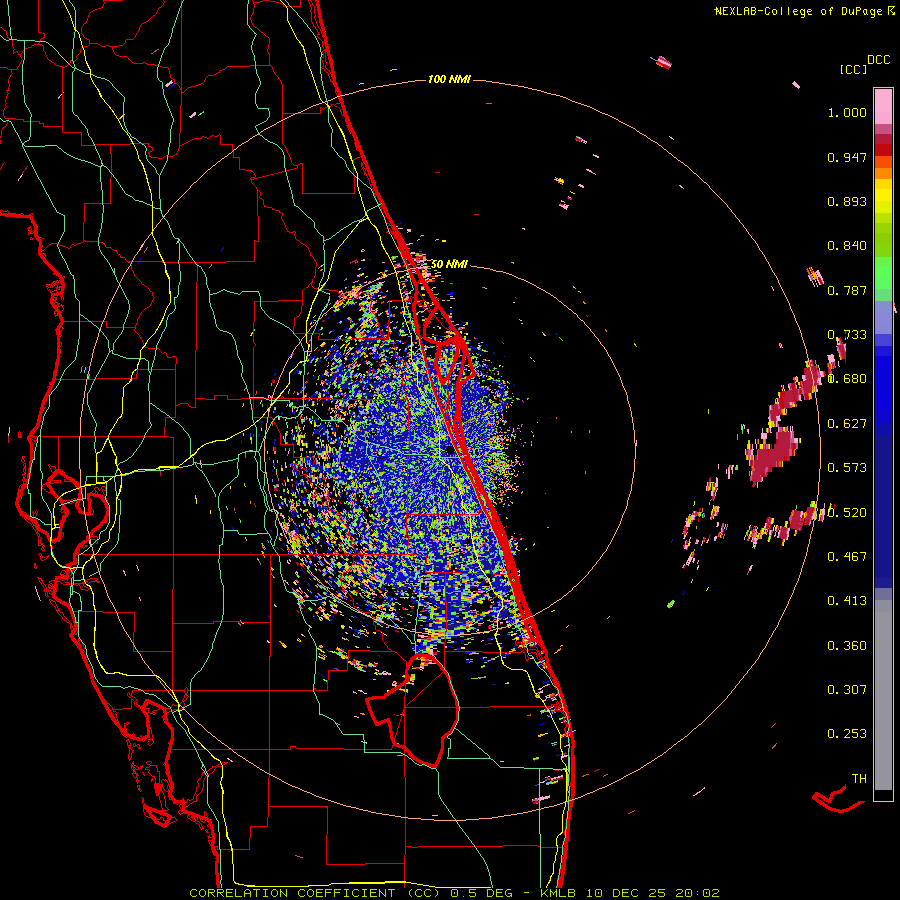Click the 0.360 legend value
Viewport: 900px width, 900px height.
(847, 646)
